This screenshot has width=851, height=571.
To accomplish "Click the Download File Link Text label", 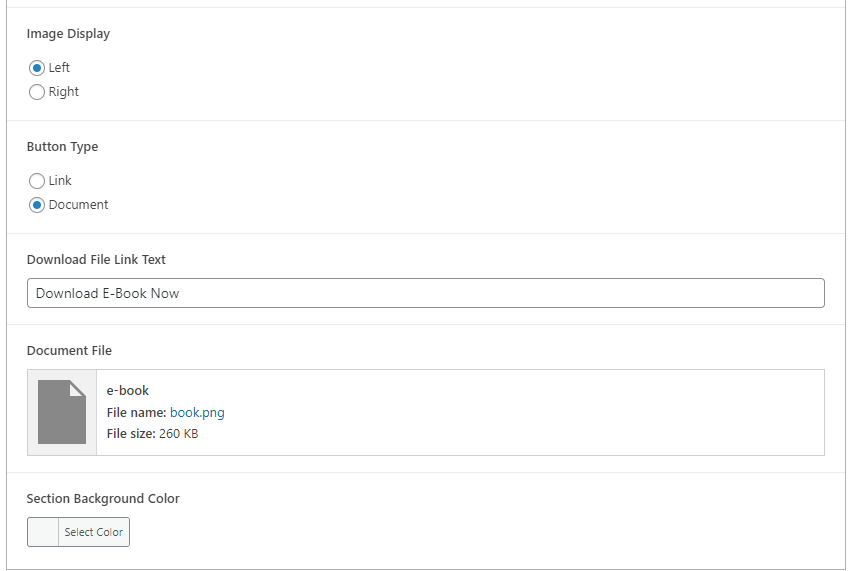I will (x=96, y=260).
